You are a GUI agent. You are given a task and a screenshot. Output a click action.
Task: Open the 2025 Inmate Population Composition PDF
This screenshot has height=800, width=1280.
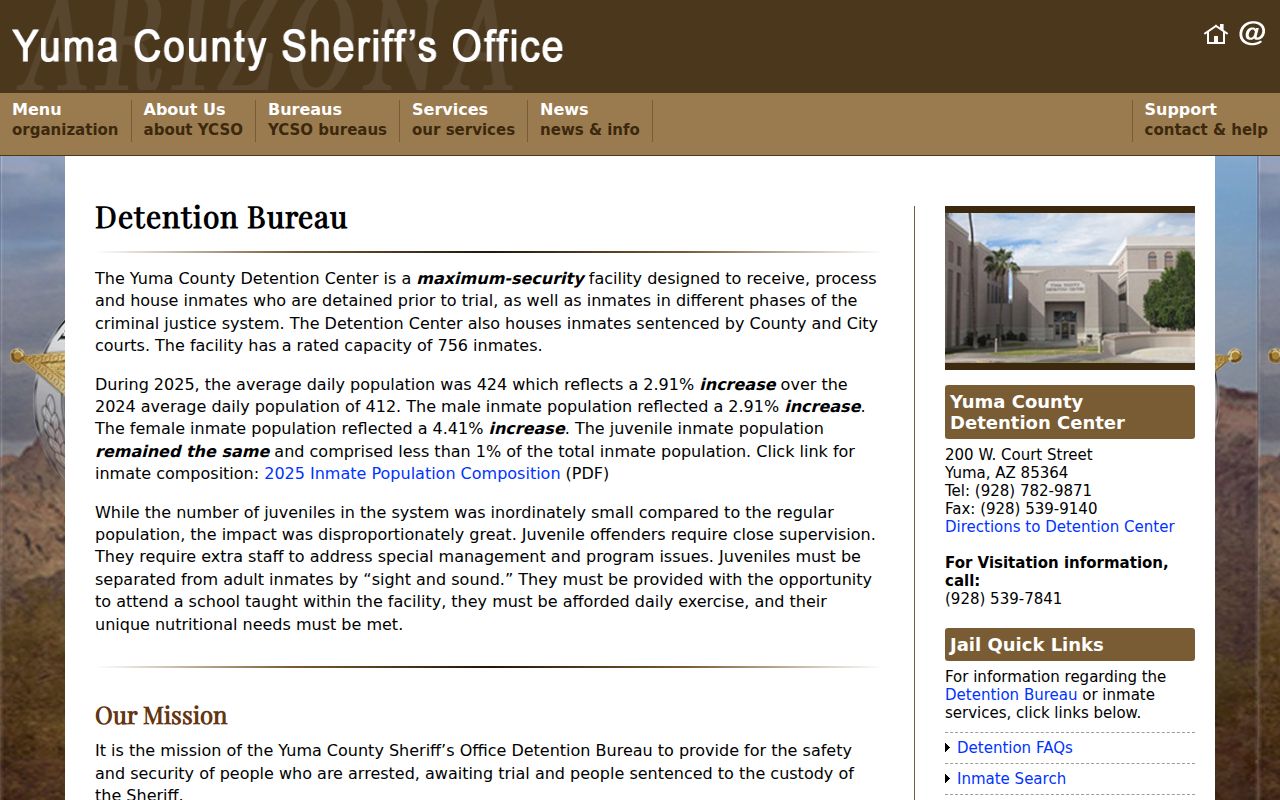point(412,473)
